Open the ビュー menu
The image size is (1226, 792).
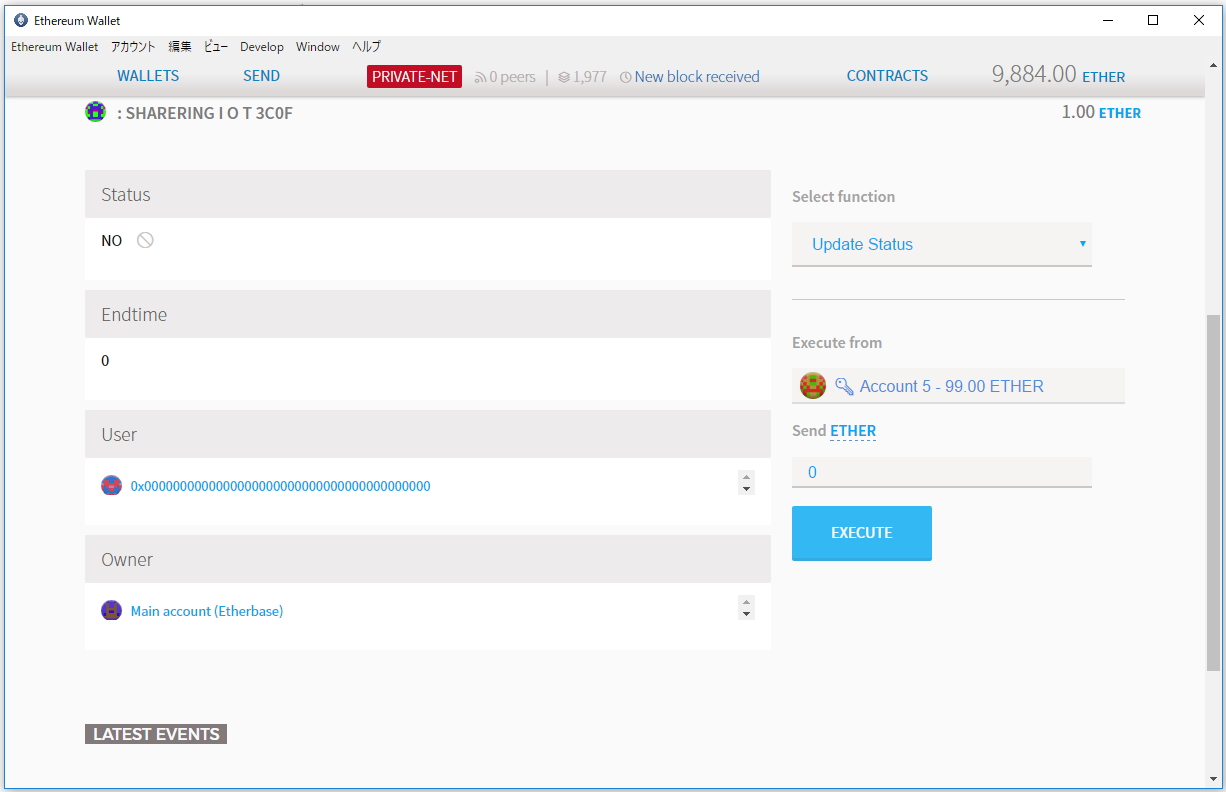click(x=216, y=47)
